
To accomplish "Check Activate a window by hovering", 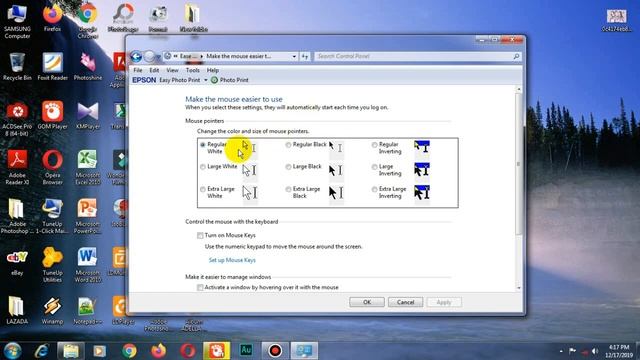I will pyautogui.click(x=200, y=288).
